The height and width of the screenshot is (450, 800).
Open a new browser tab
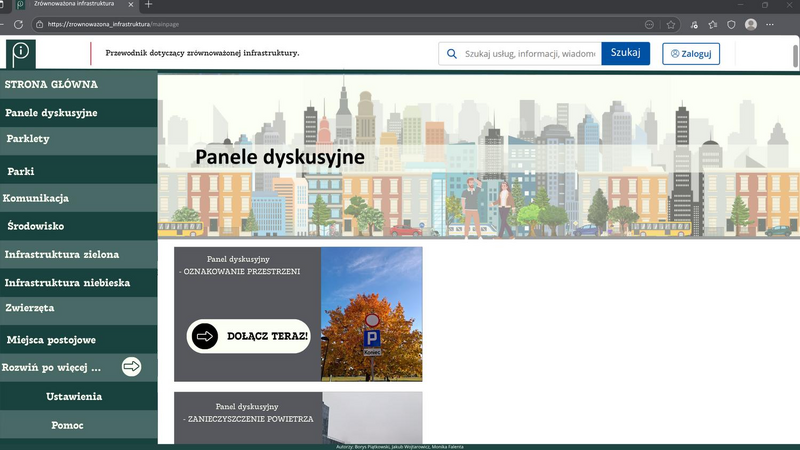click(149, 5)
